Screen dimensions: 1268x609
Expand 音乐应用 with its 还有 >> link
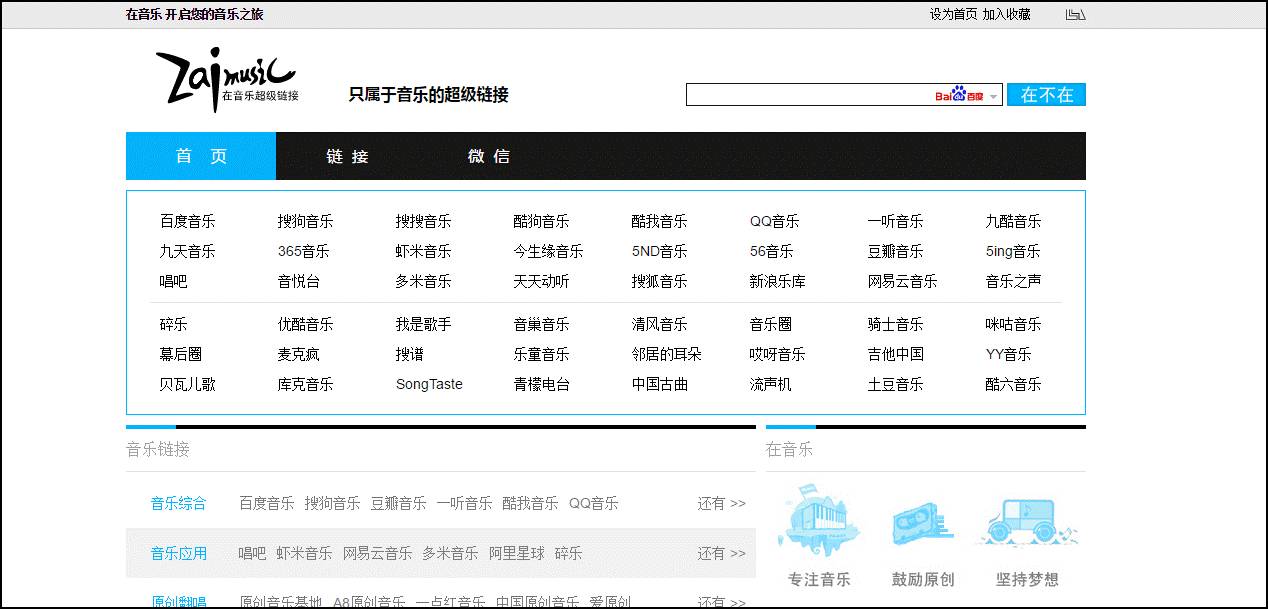tap(721, 553)
